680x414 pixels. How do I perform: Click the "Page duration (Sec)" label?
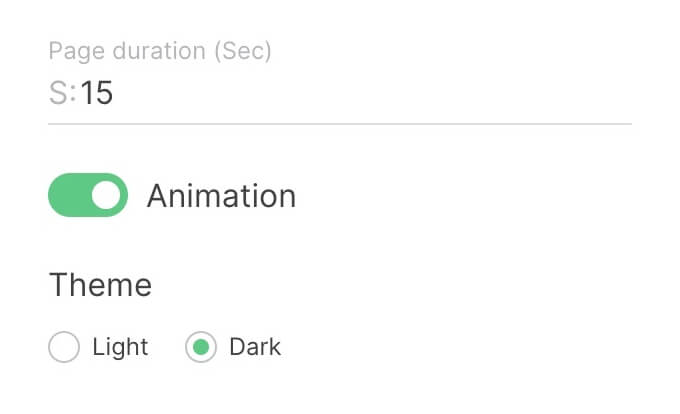160,50
